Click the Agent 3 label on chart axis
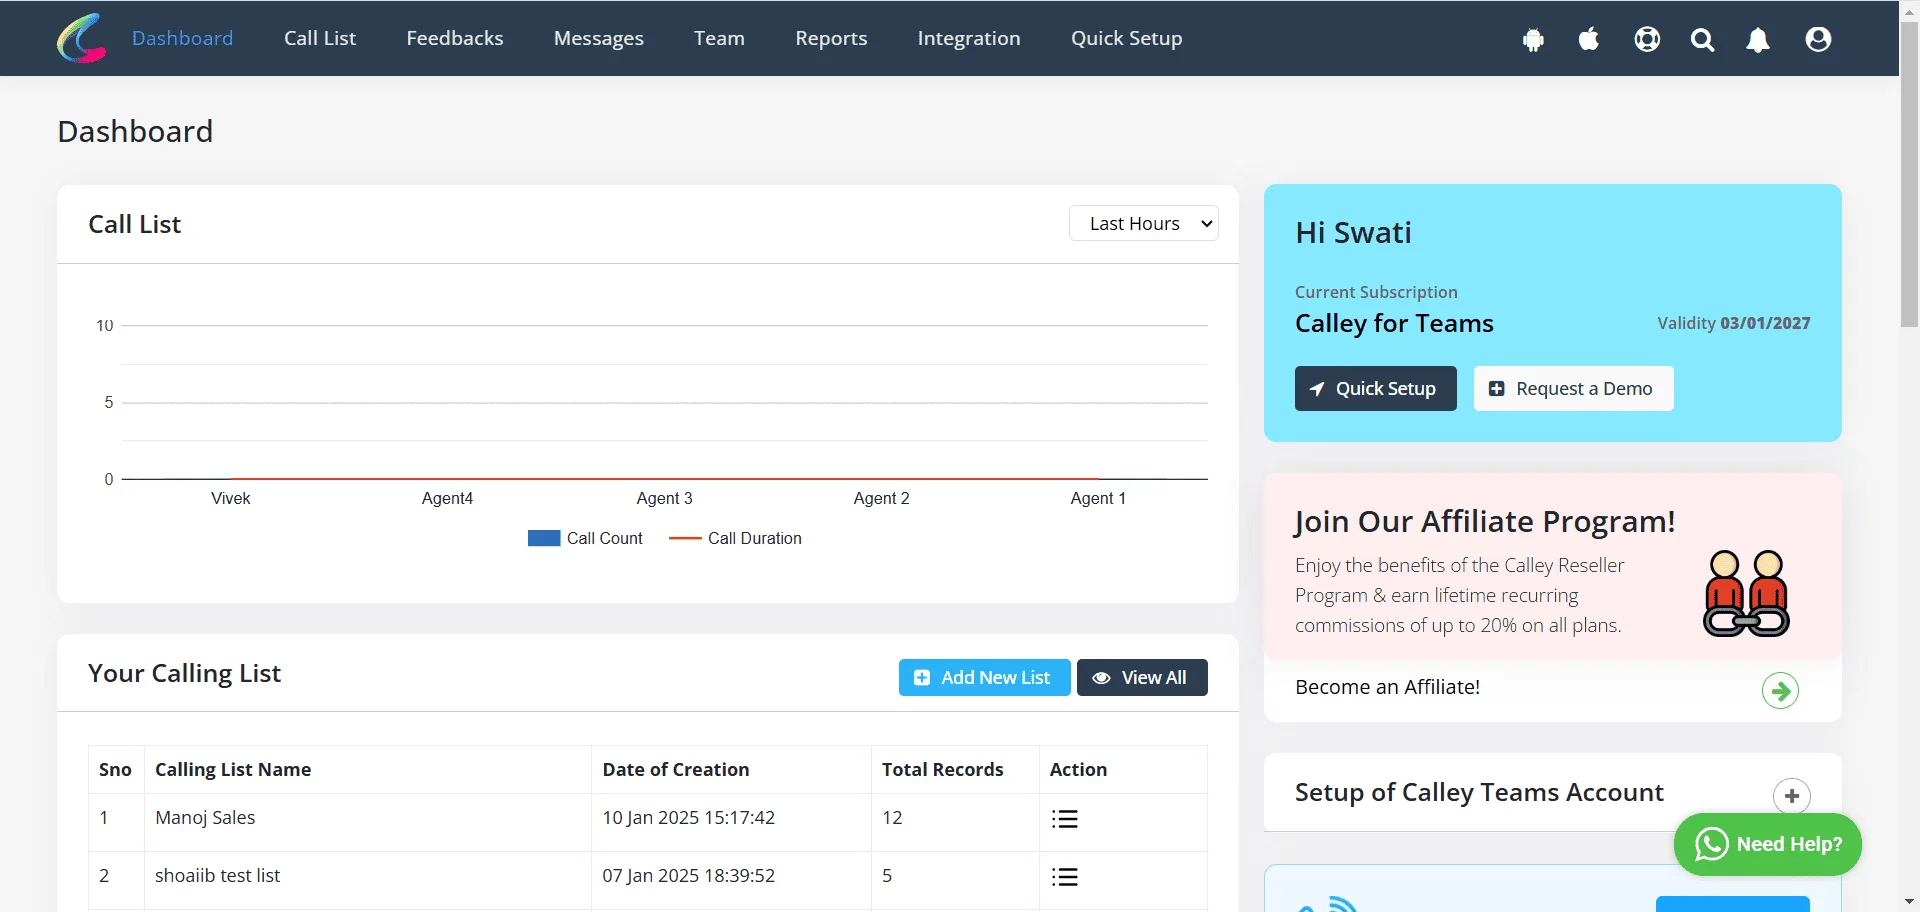The height and width of the screenshot is (912, 1920). [664, 498]
